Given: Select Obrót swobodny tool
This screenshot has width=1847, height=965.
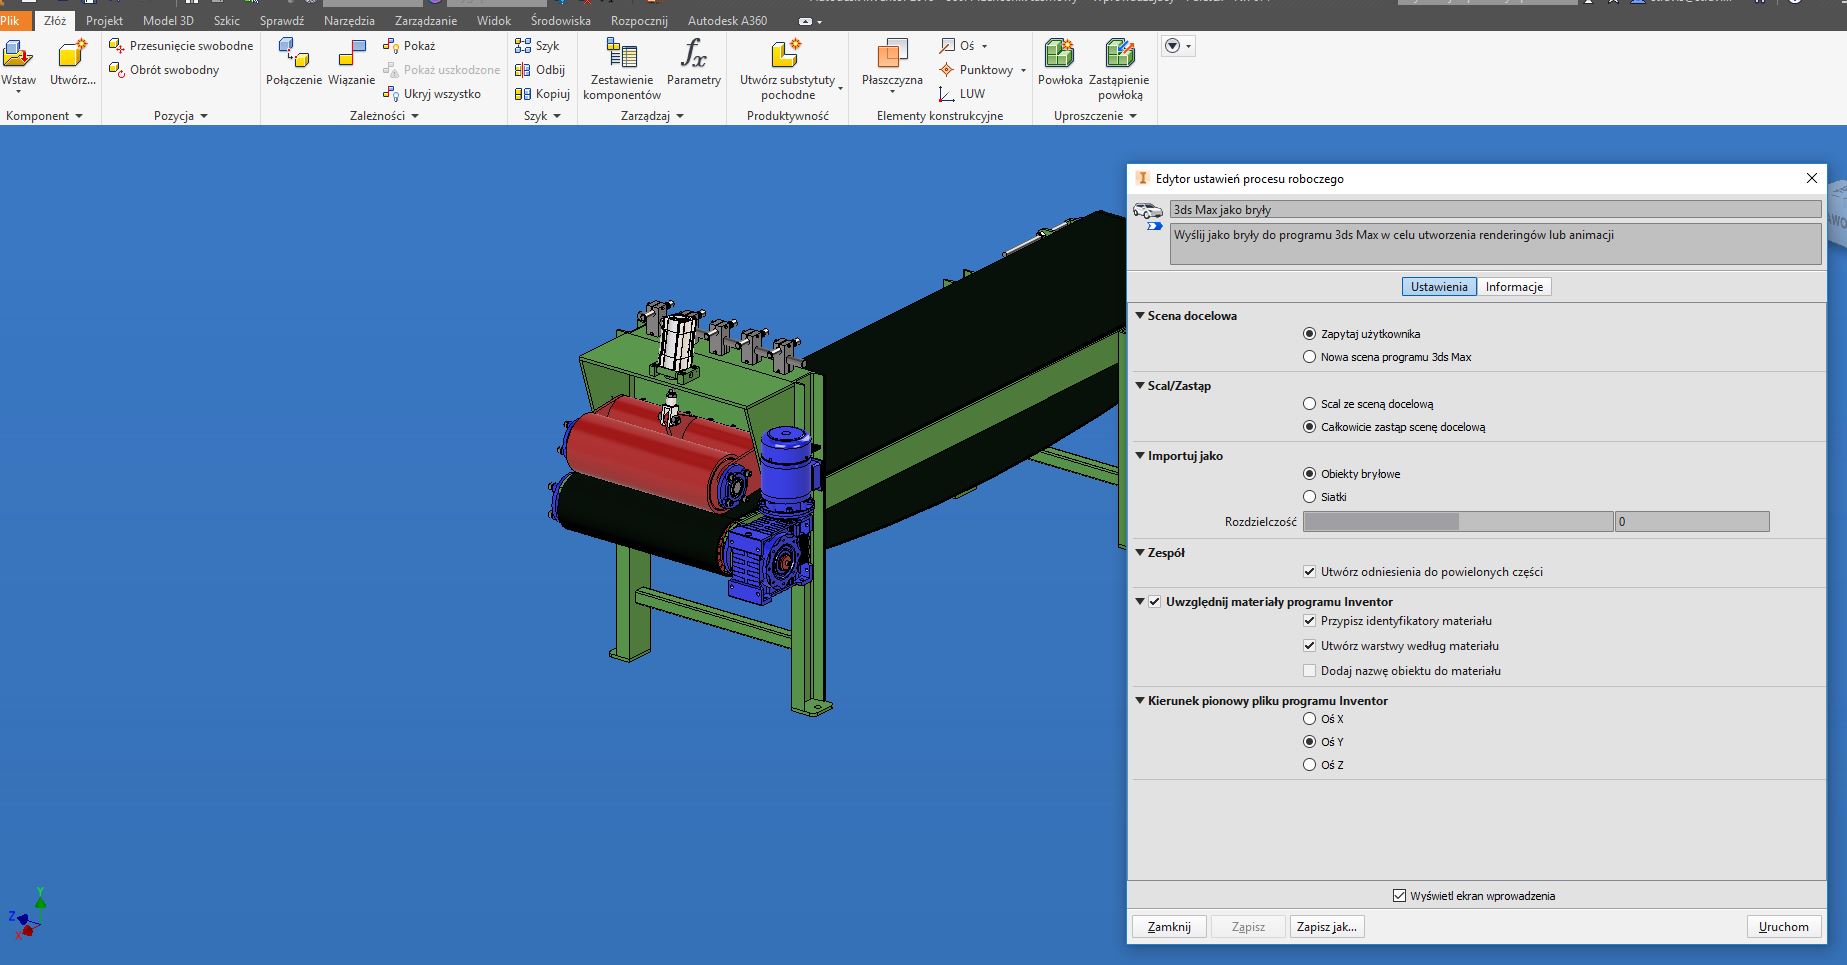Looking at the screenshot, I should (164, 70).
